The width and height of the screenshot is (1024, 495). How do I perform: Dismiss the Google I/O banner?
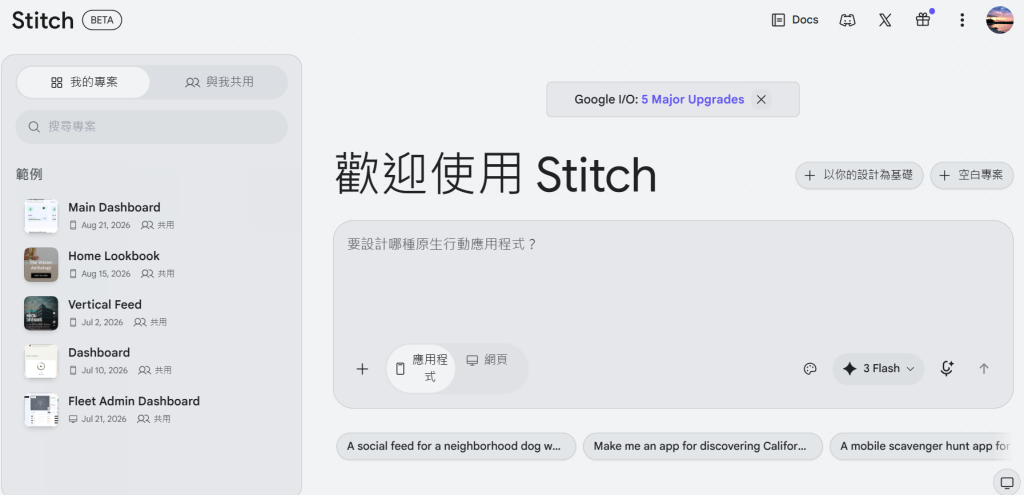(761, 99)
